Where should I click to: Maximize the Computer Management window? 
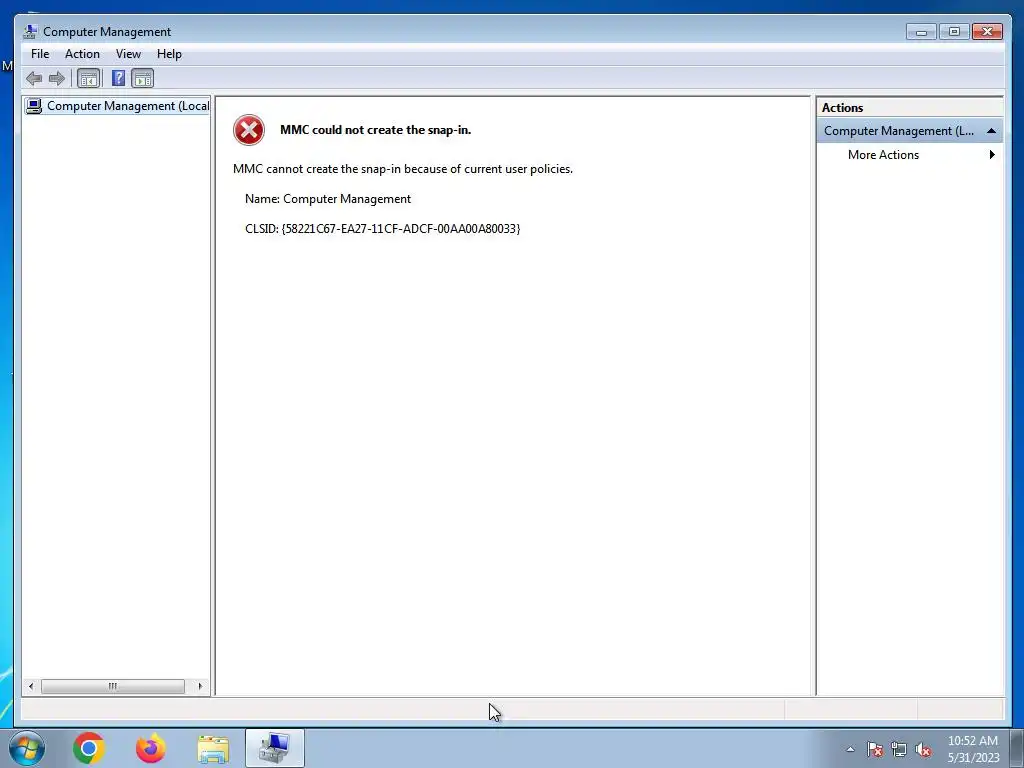click(x=954, y=31)
